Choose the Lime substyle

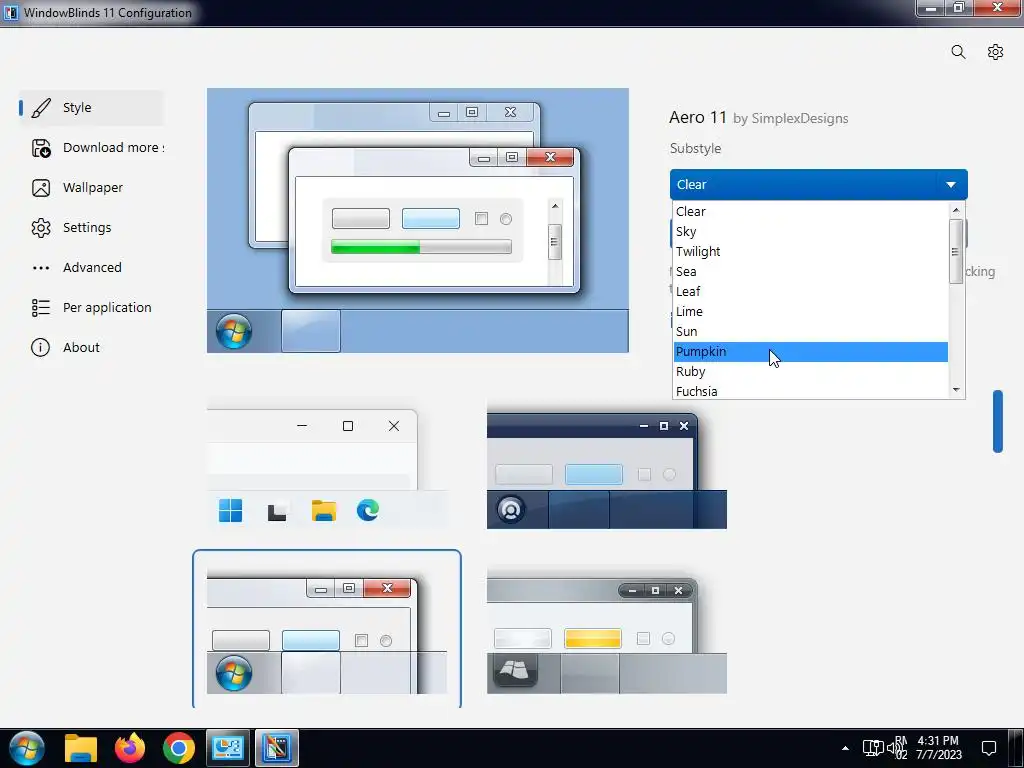(810, 312)
